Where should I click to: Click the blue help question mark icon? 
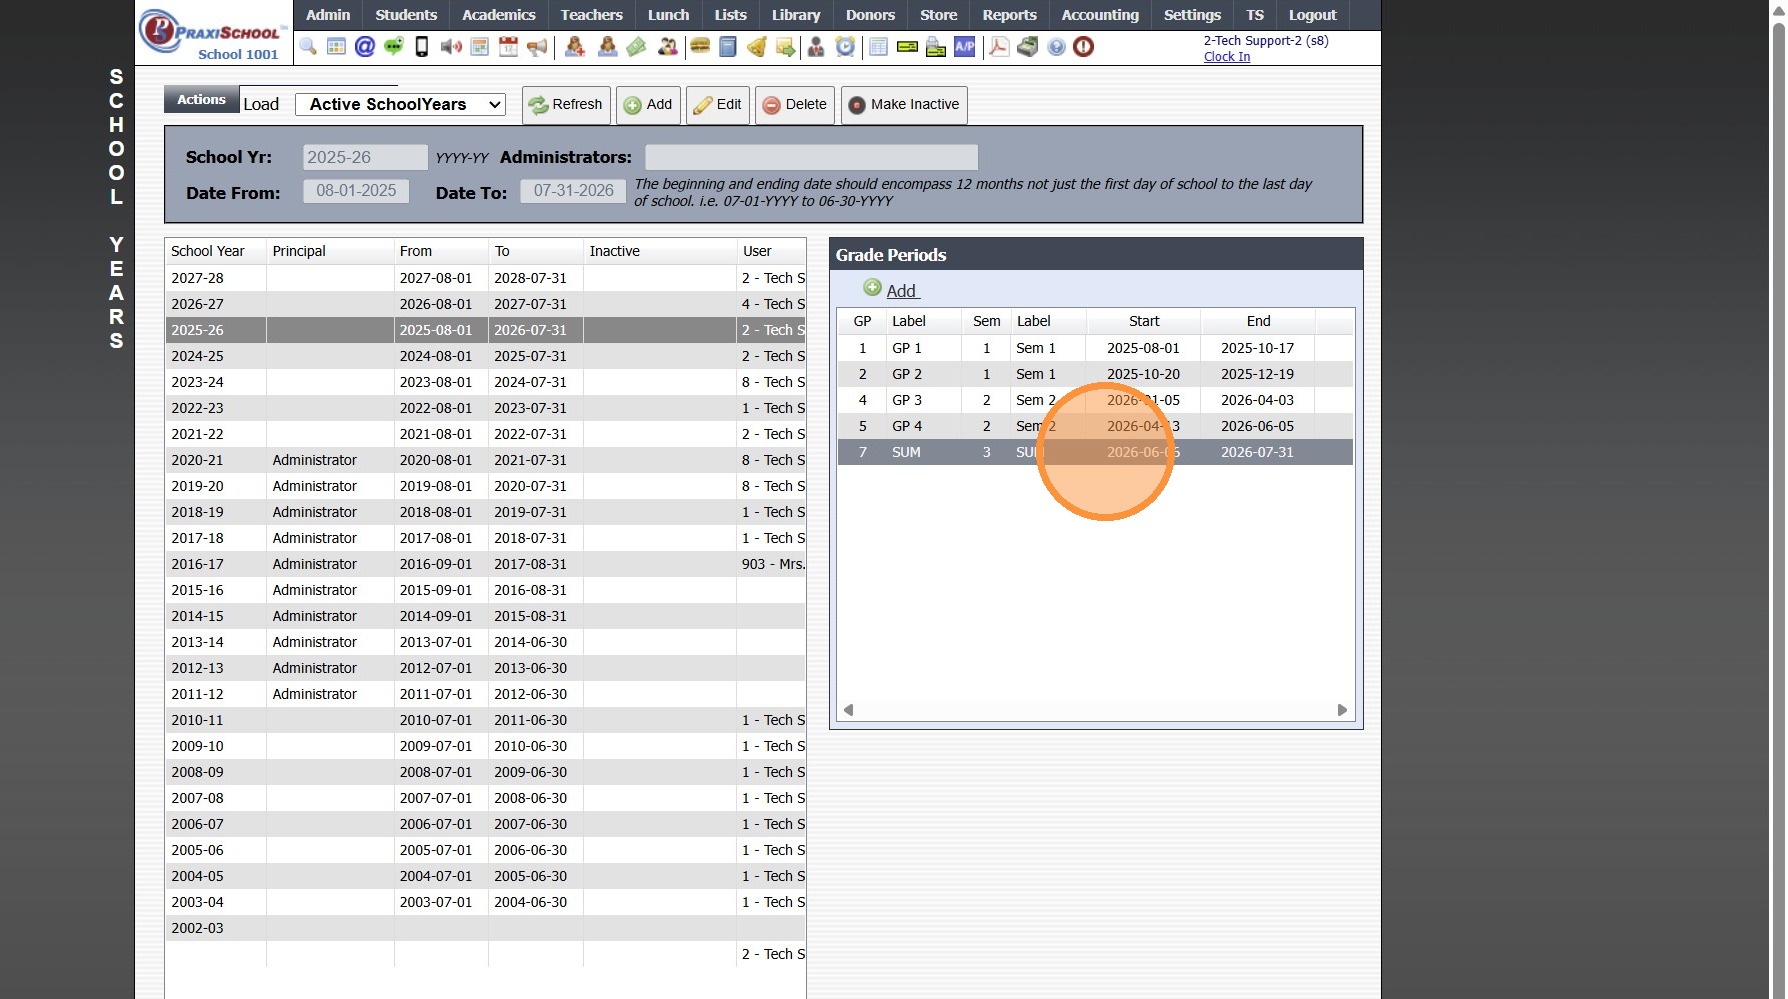pos(1056,47)
